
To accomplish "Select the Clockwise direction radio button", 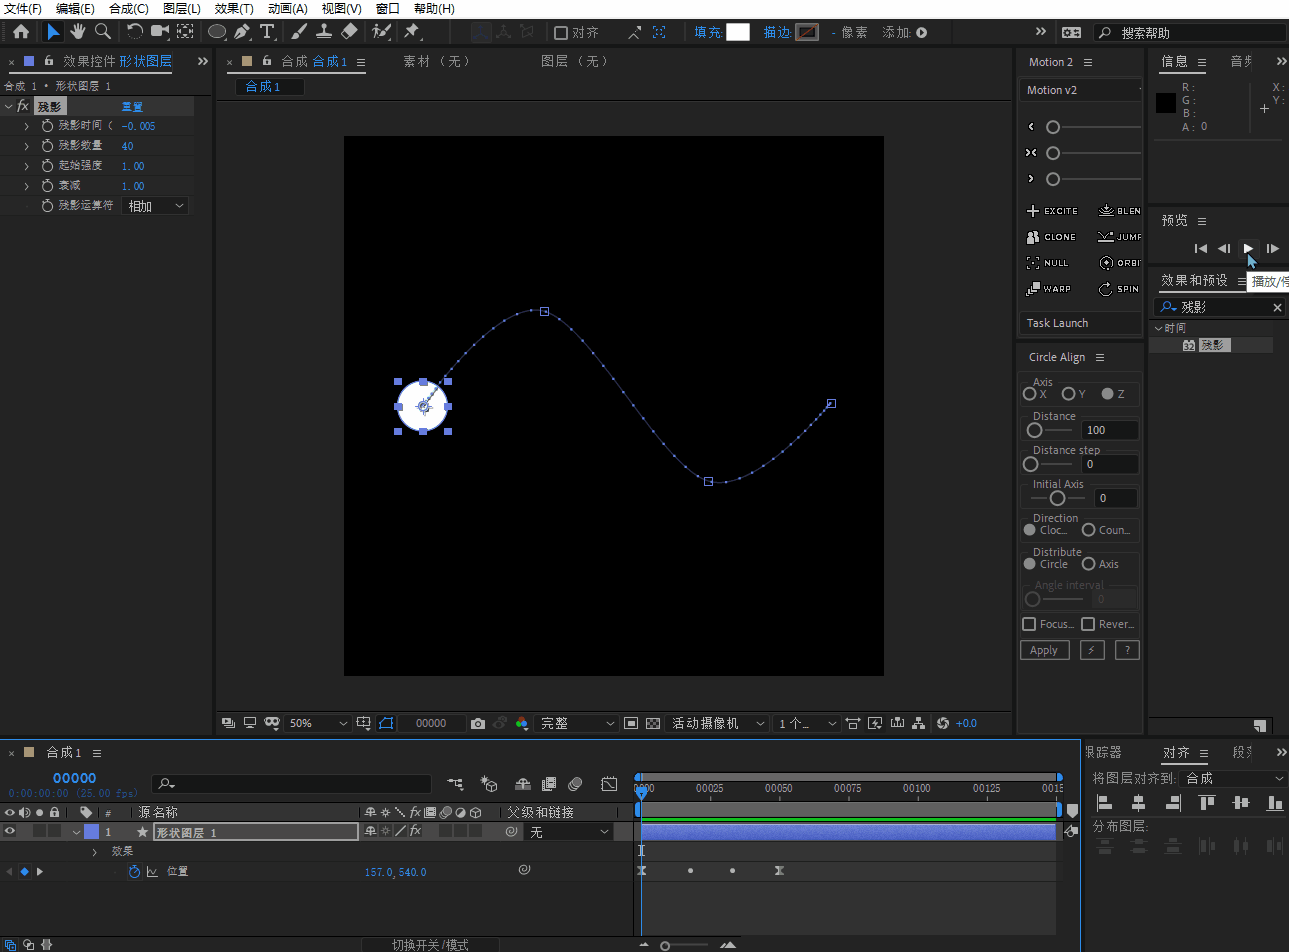I will click(1029, 530).
